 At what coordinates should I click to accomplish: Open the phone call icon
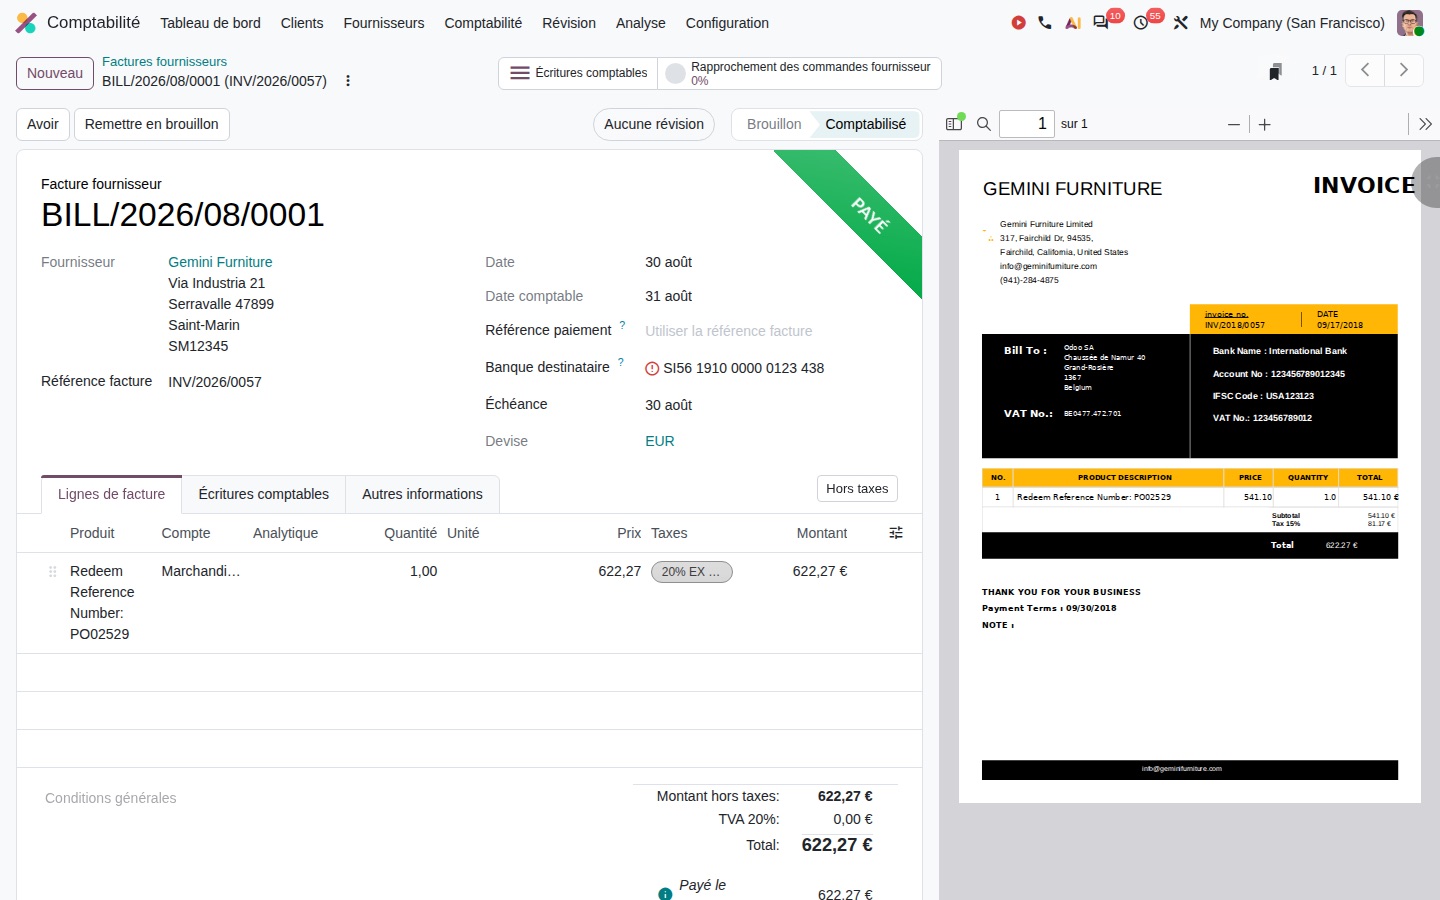[1045, 22]
